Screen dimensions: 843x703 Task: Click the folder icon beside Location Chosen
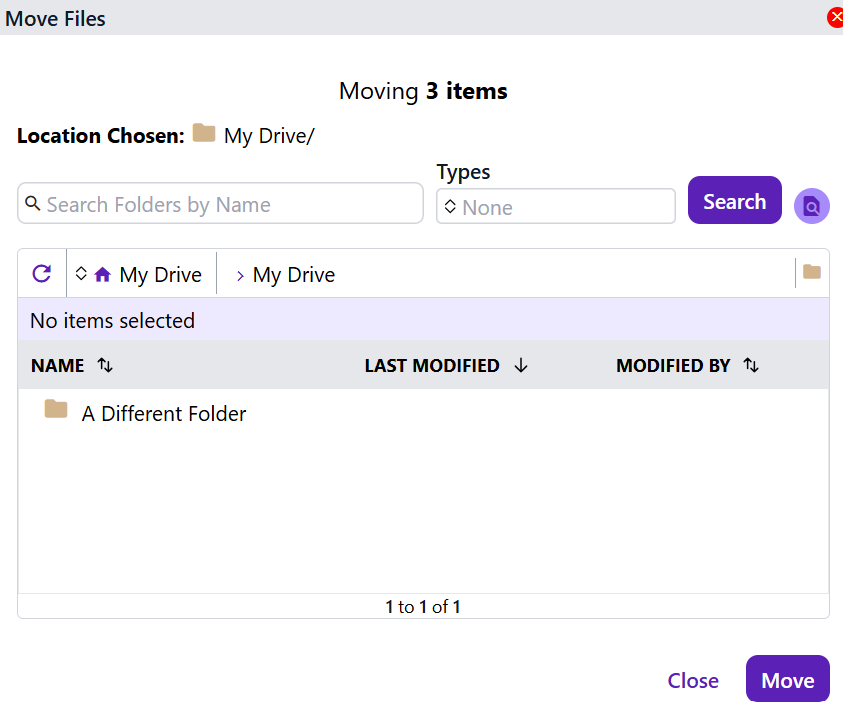(x=204, y=134)
